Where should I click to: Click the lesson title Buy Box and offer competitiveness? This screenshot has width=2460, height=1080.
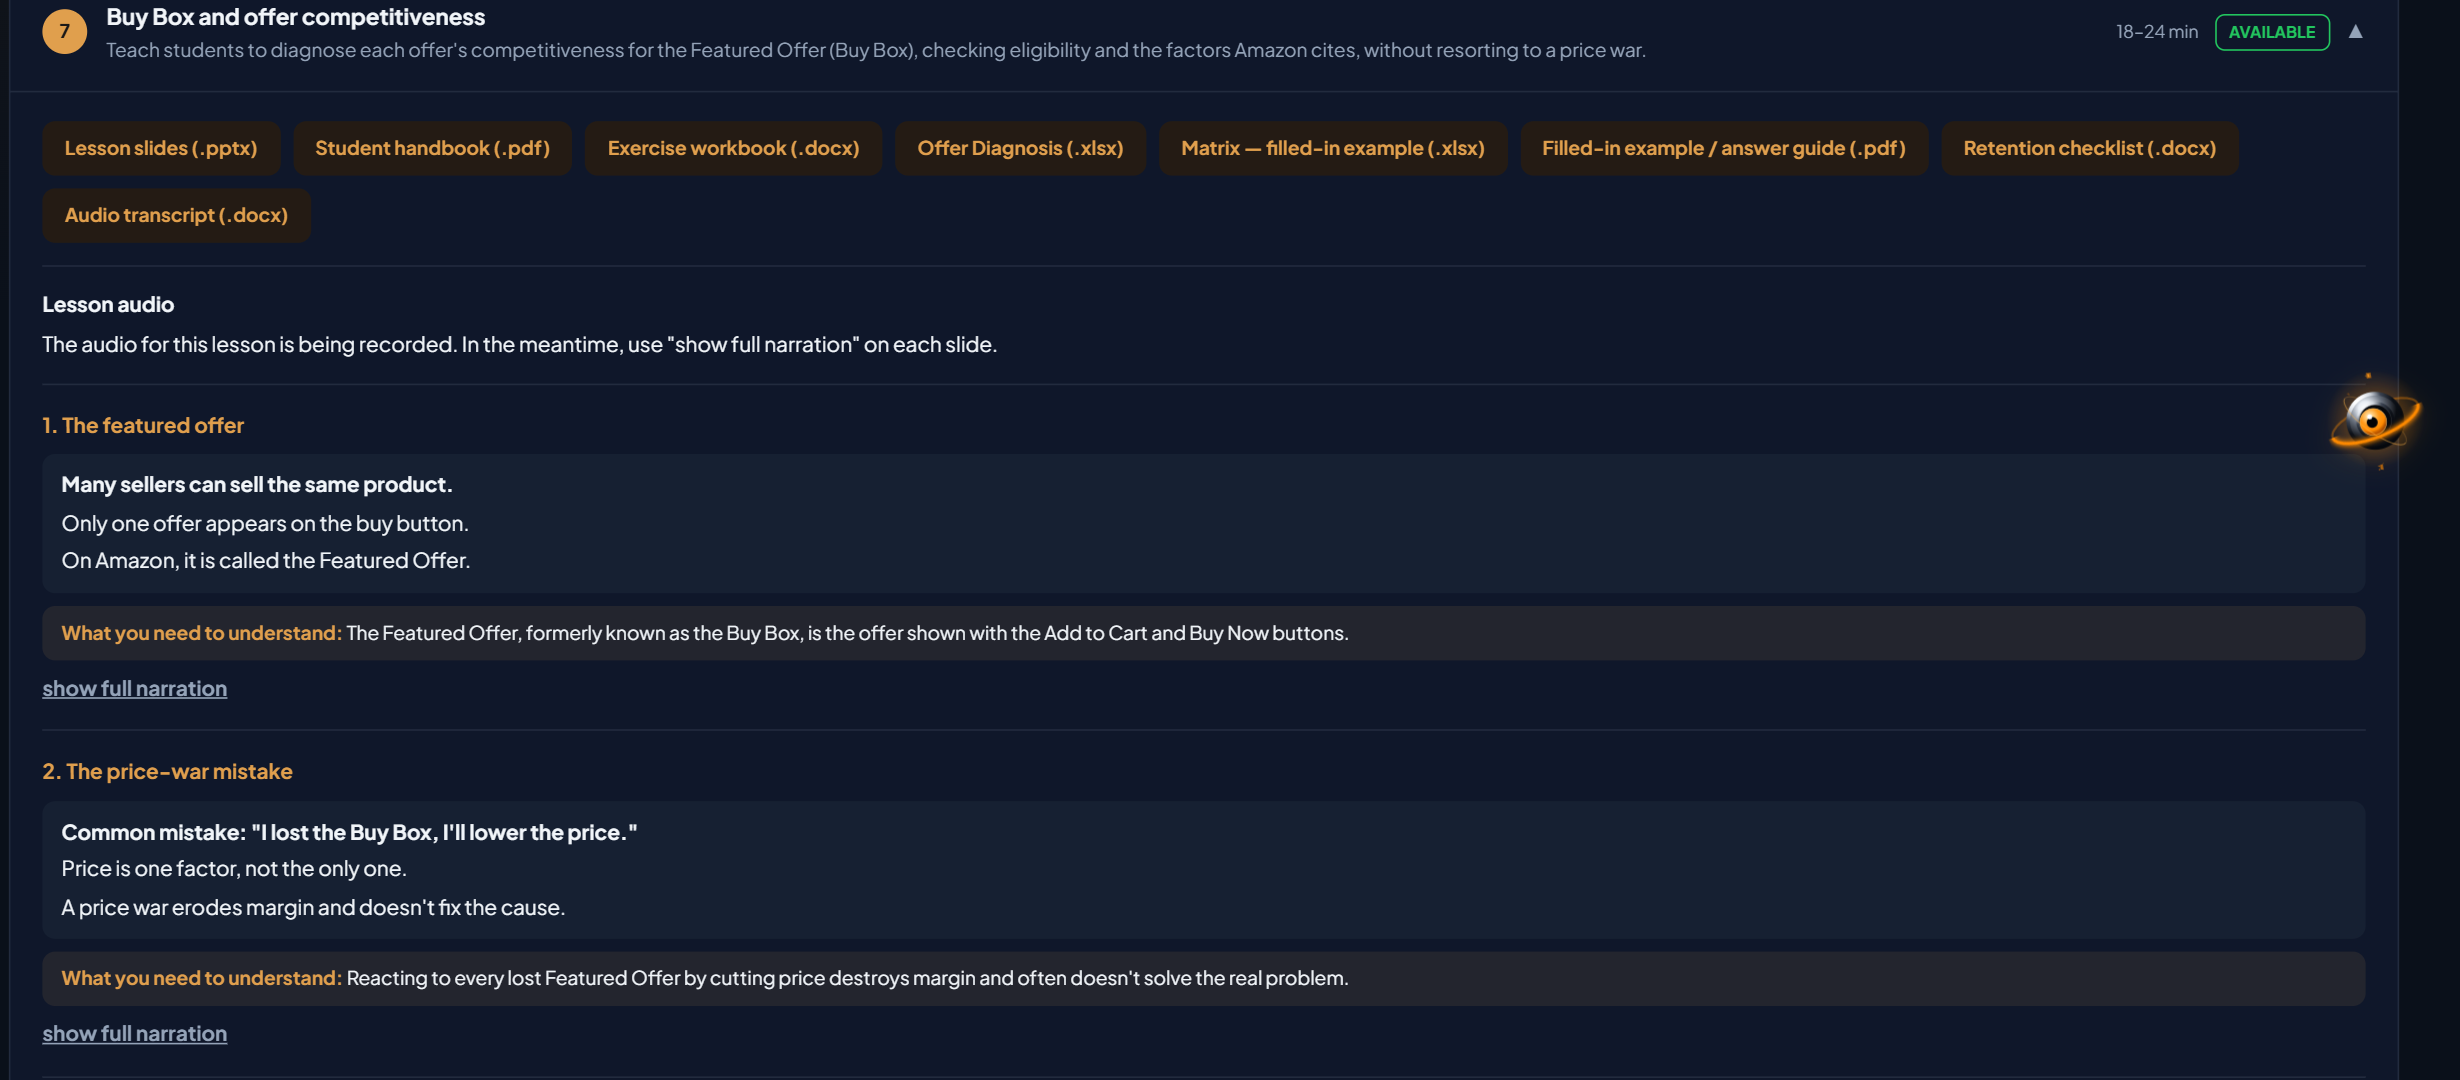[x=295, y=17]
